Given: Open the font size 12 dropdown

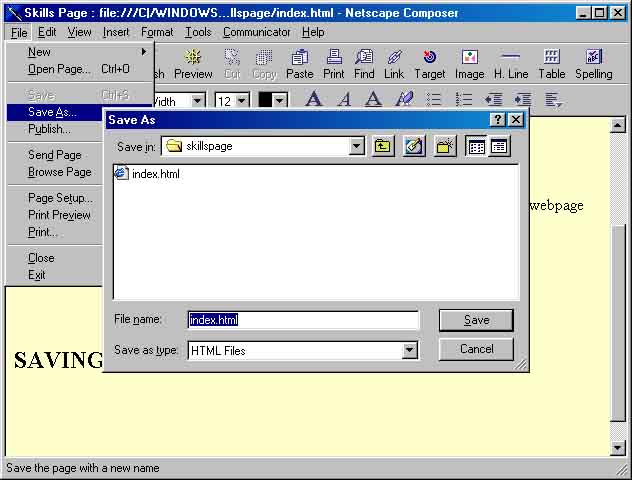Looking at the screenshot, I should pos(242,100).
